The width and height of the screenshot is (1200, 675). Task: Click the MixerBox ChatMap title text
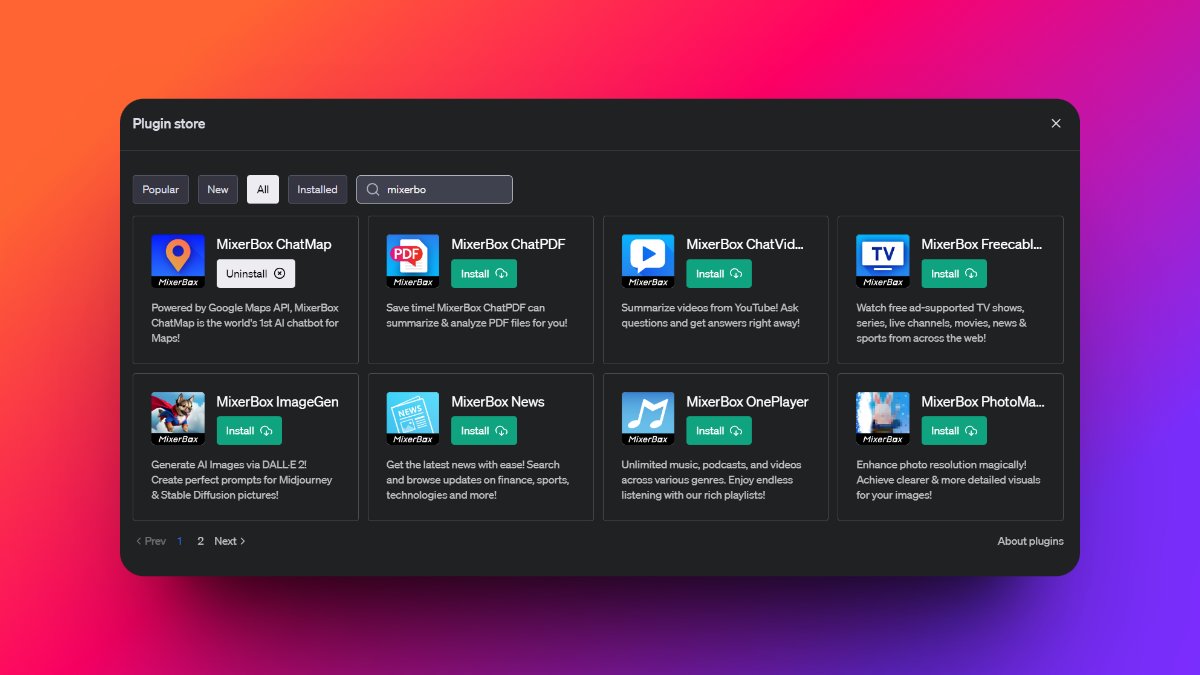click(x=274, y=244)
